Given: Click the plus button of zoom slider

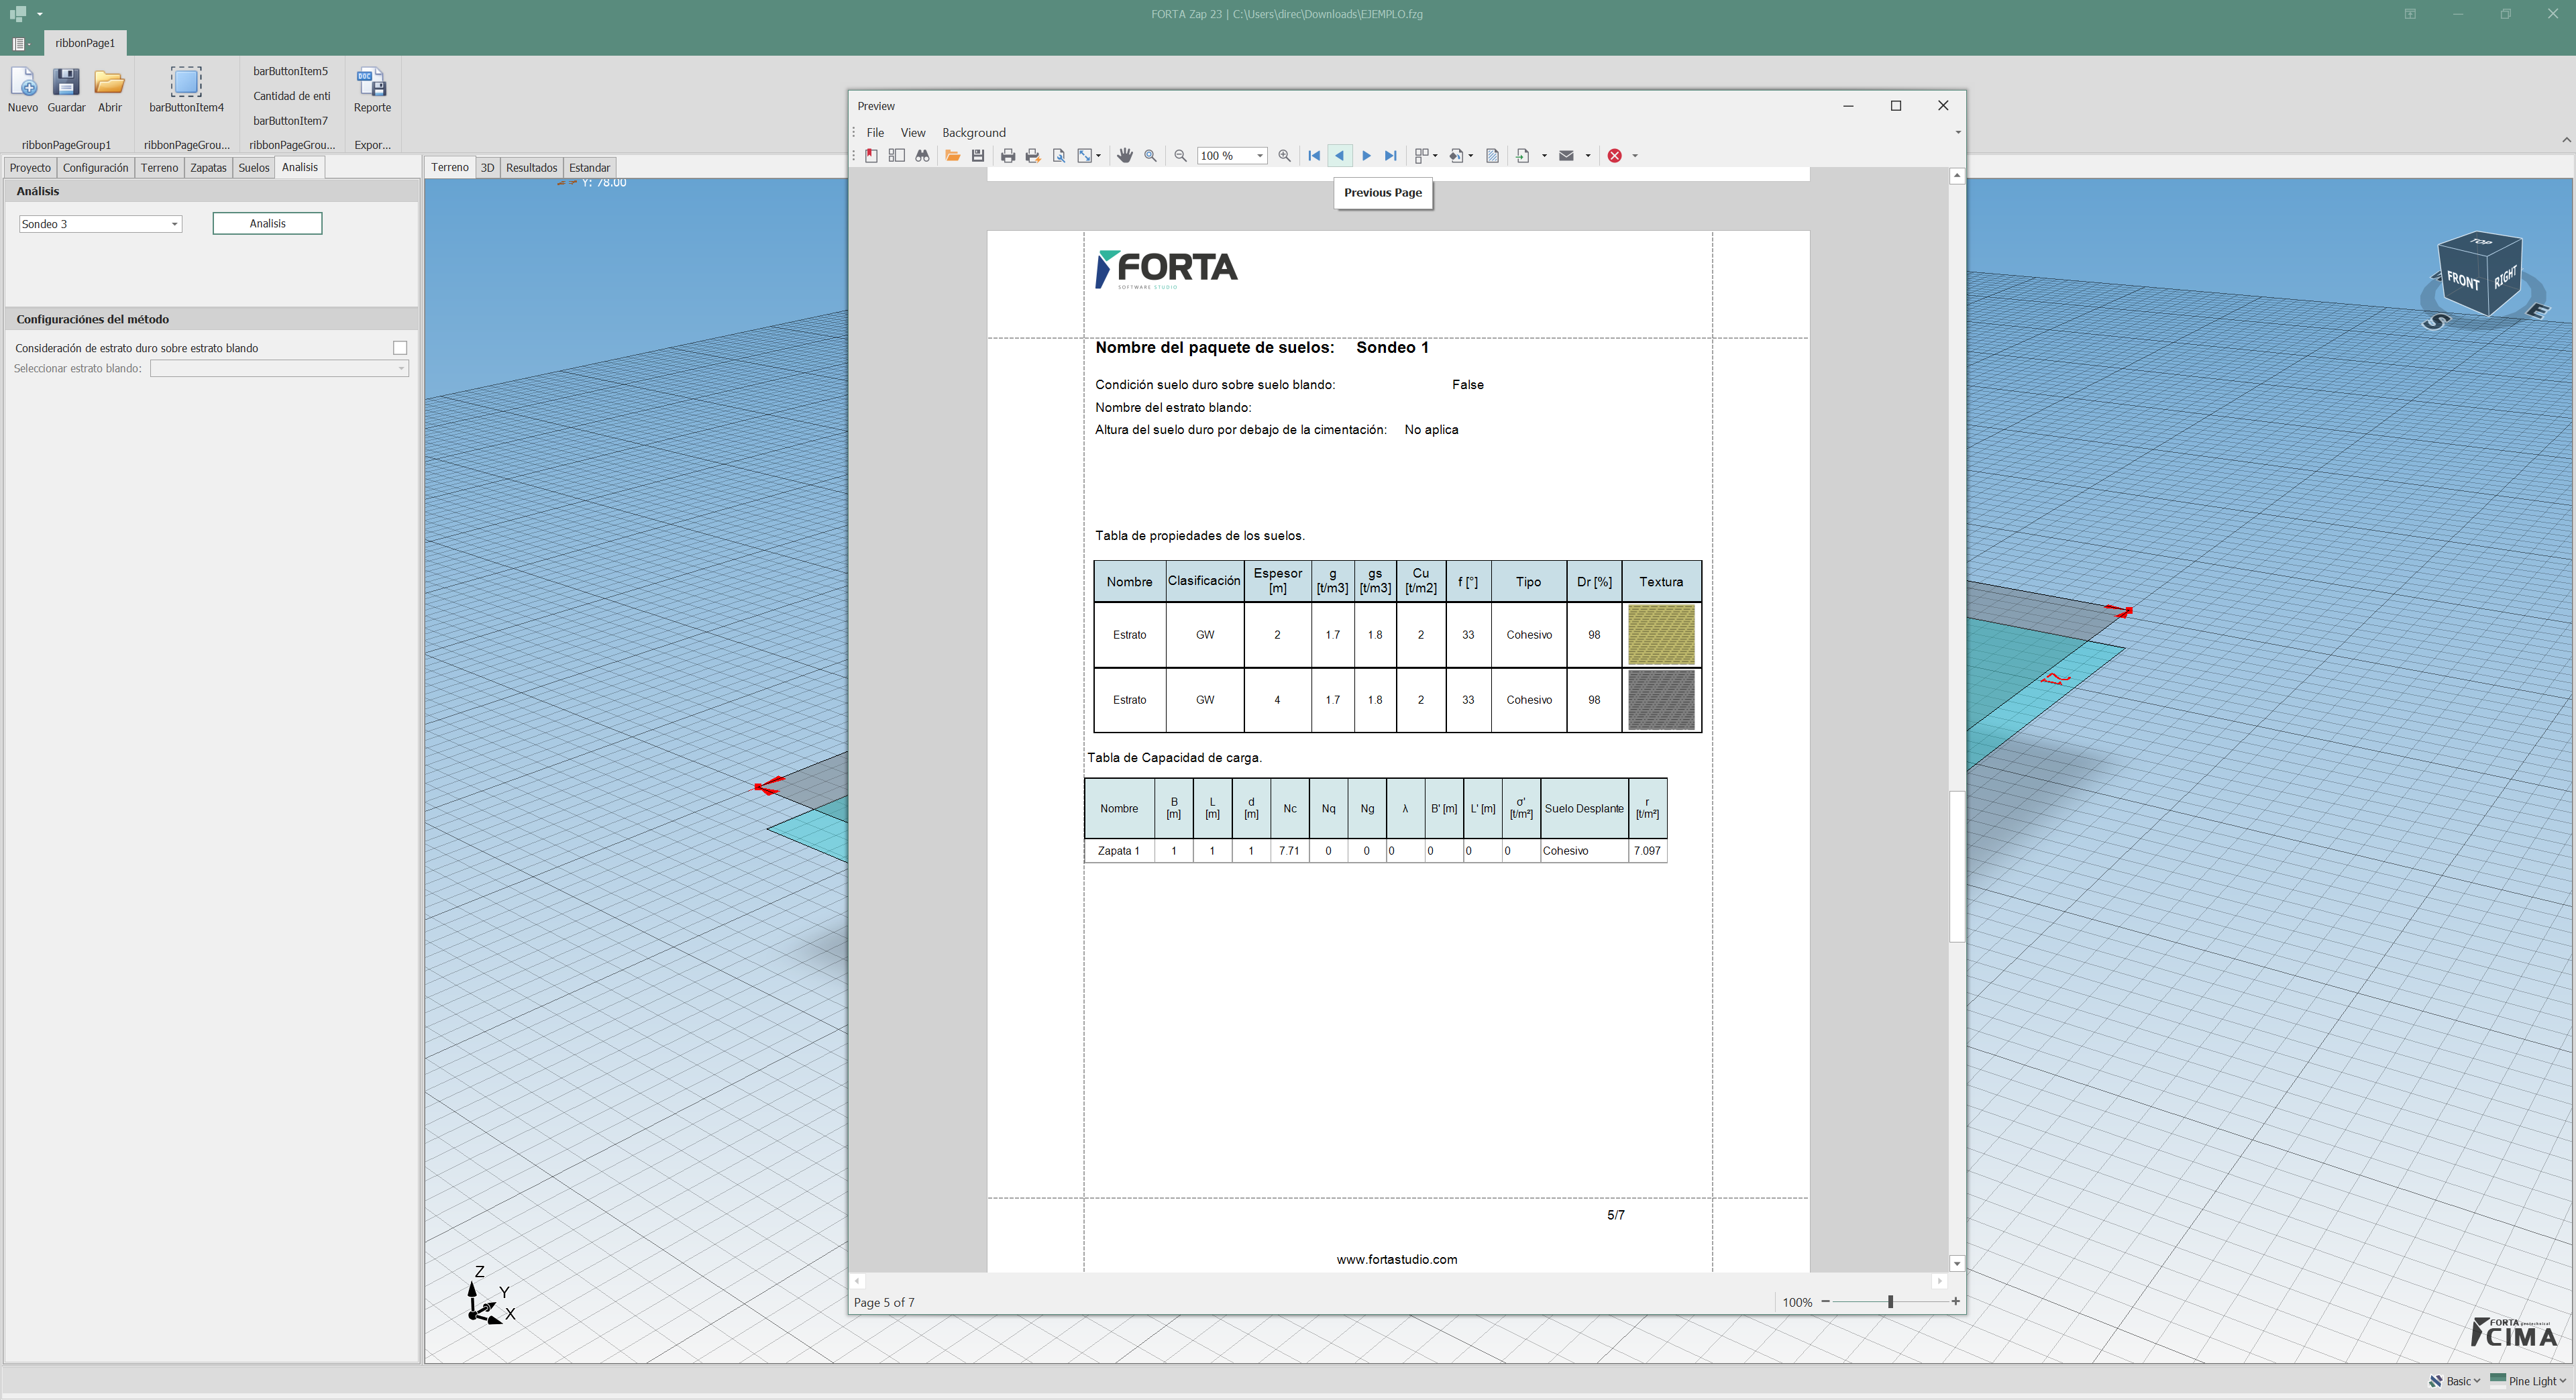Looking at the screenshot, I should [1955, 1302].
